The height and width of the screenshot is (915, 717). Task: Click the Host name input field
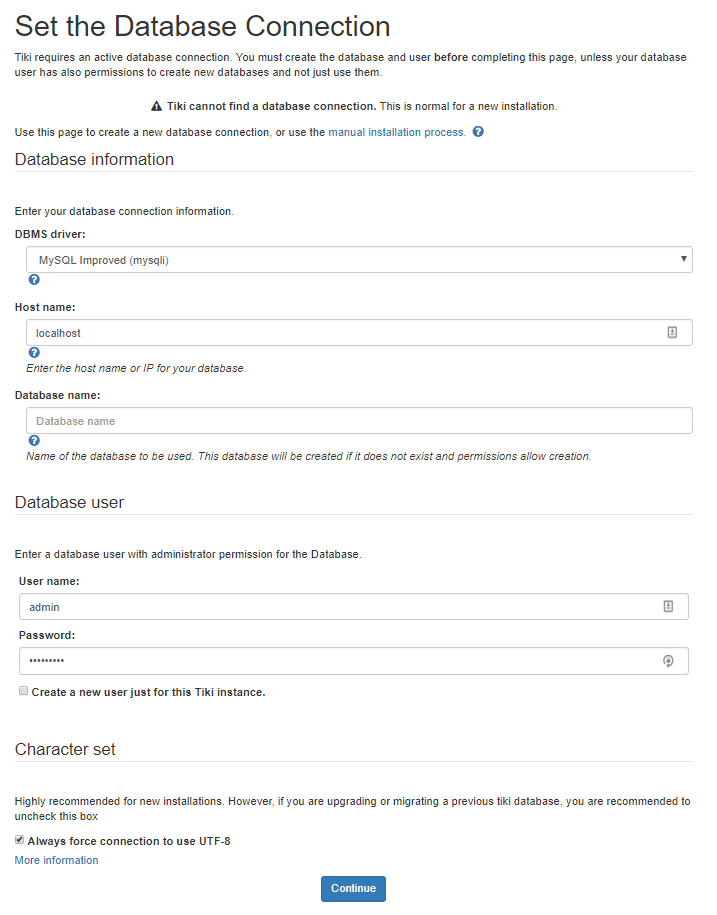pyautogui.click(x=340, y=333)
